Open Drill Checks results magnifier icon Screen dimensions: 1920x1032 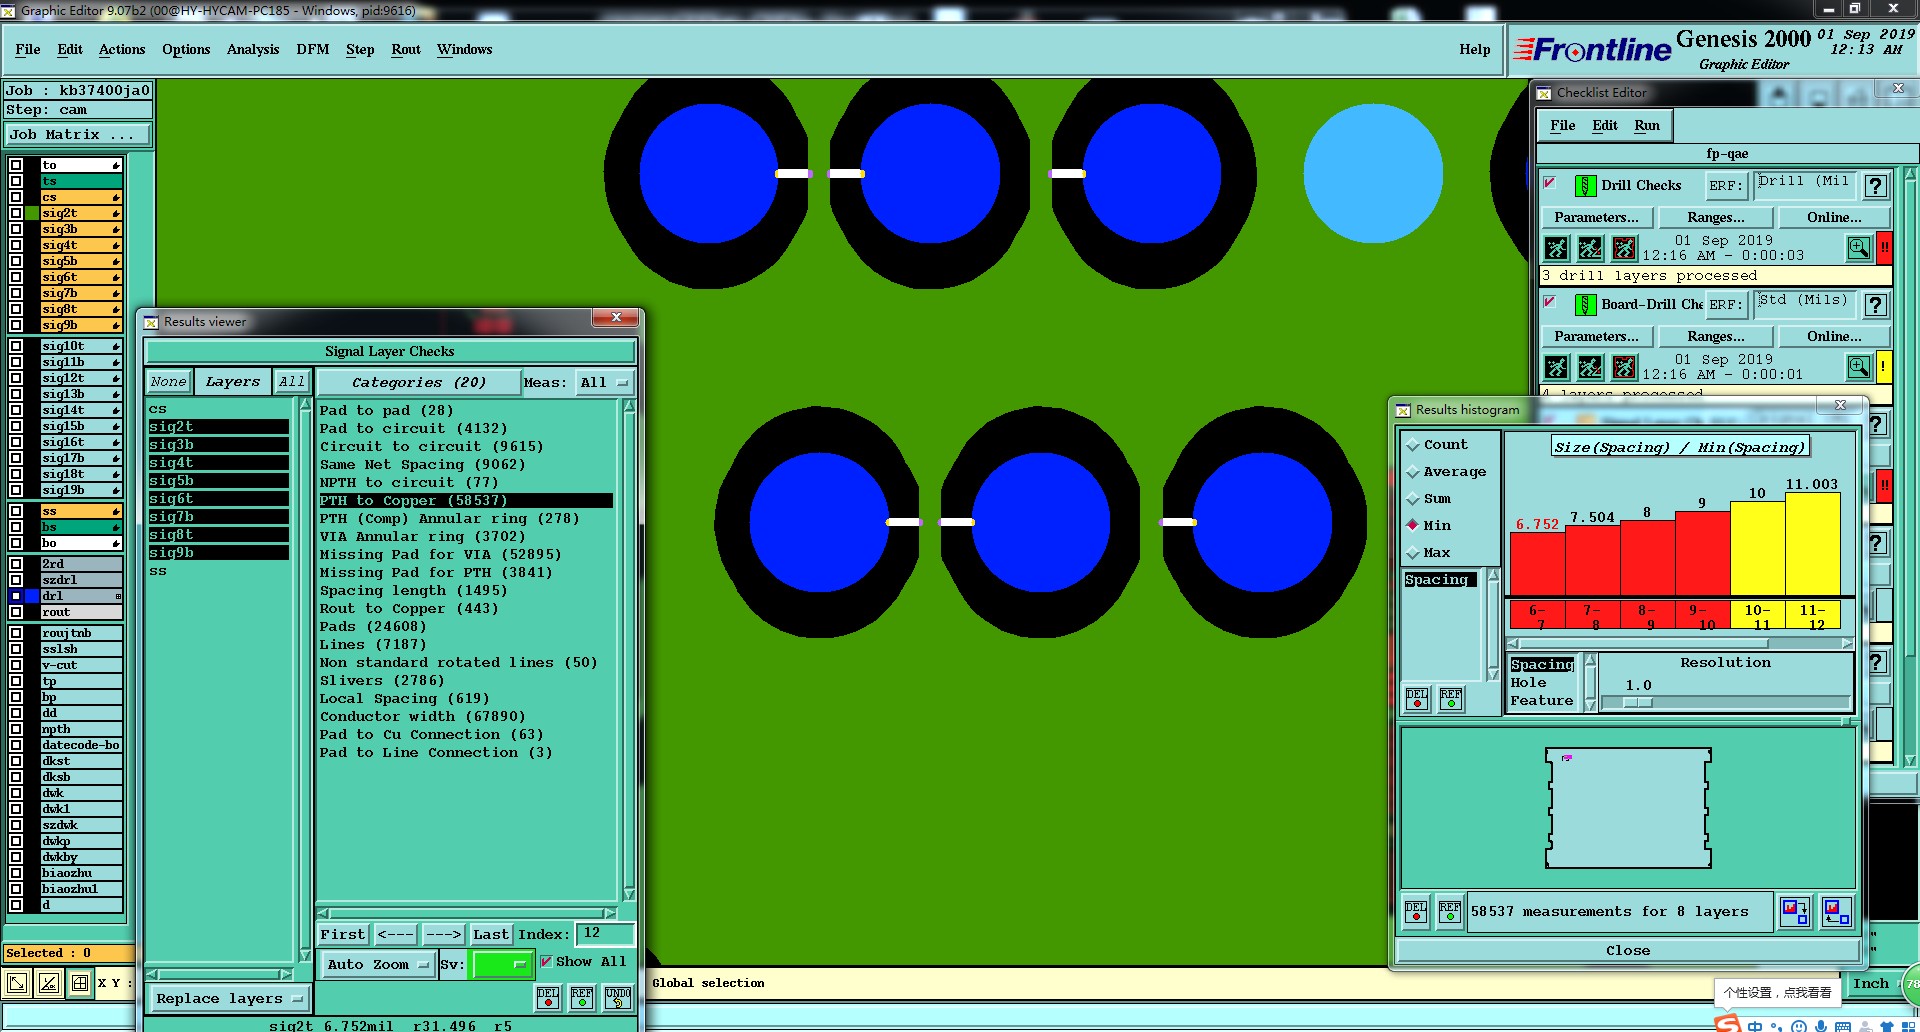pos(1858,248)
